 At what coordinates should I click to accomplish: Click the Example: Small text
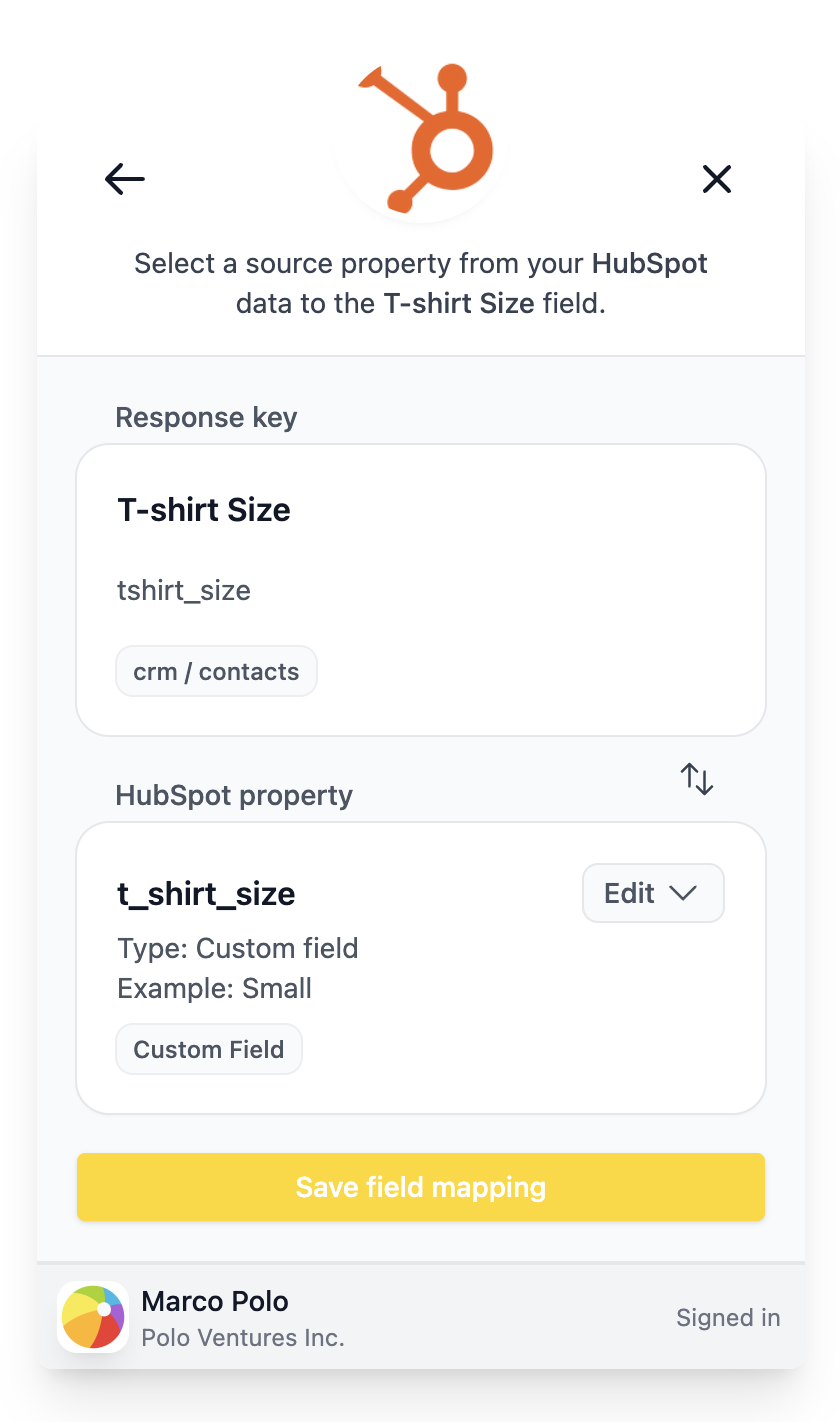[x=215, y=988]
